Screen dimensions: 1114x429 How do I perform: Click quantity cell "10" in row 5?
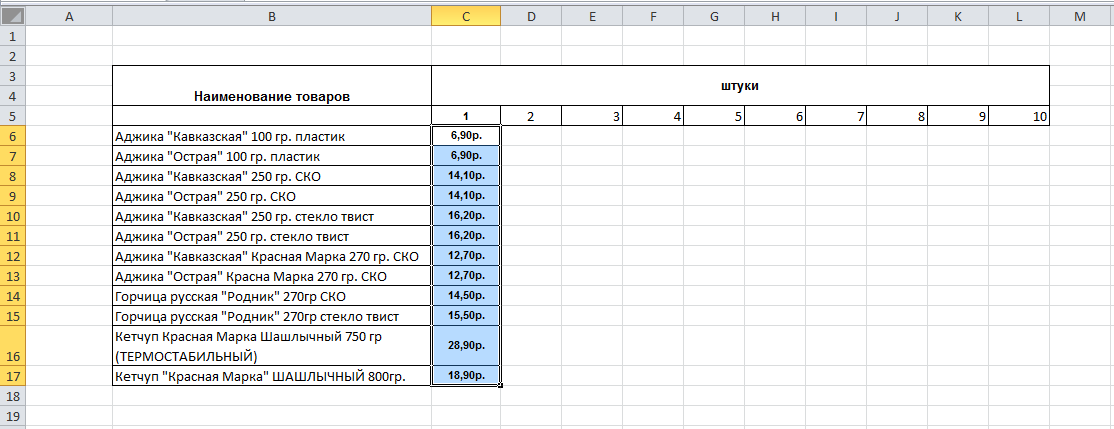(1020, 116)
